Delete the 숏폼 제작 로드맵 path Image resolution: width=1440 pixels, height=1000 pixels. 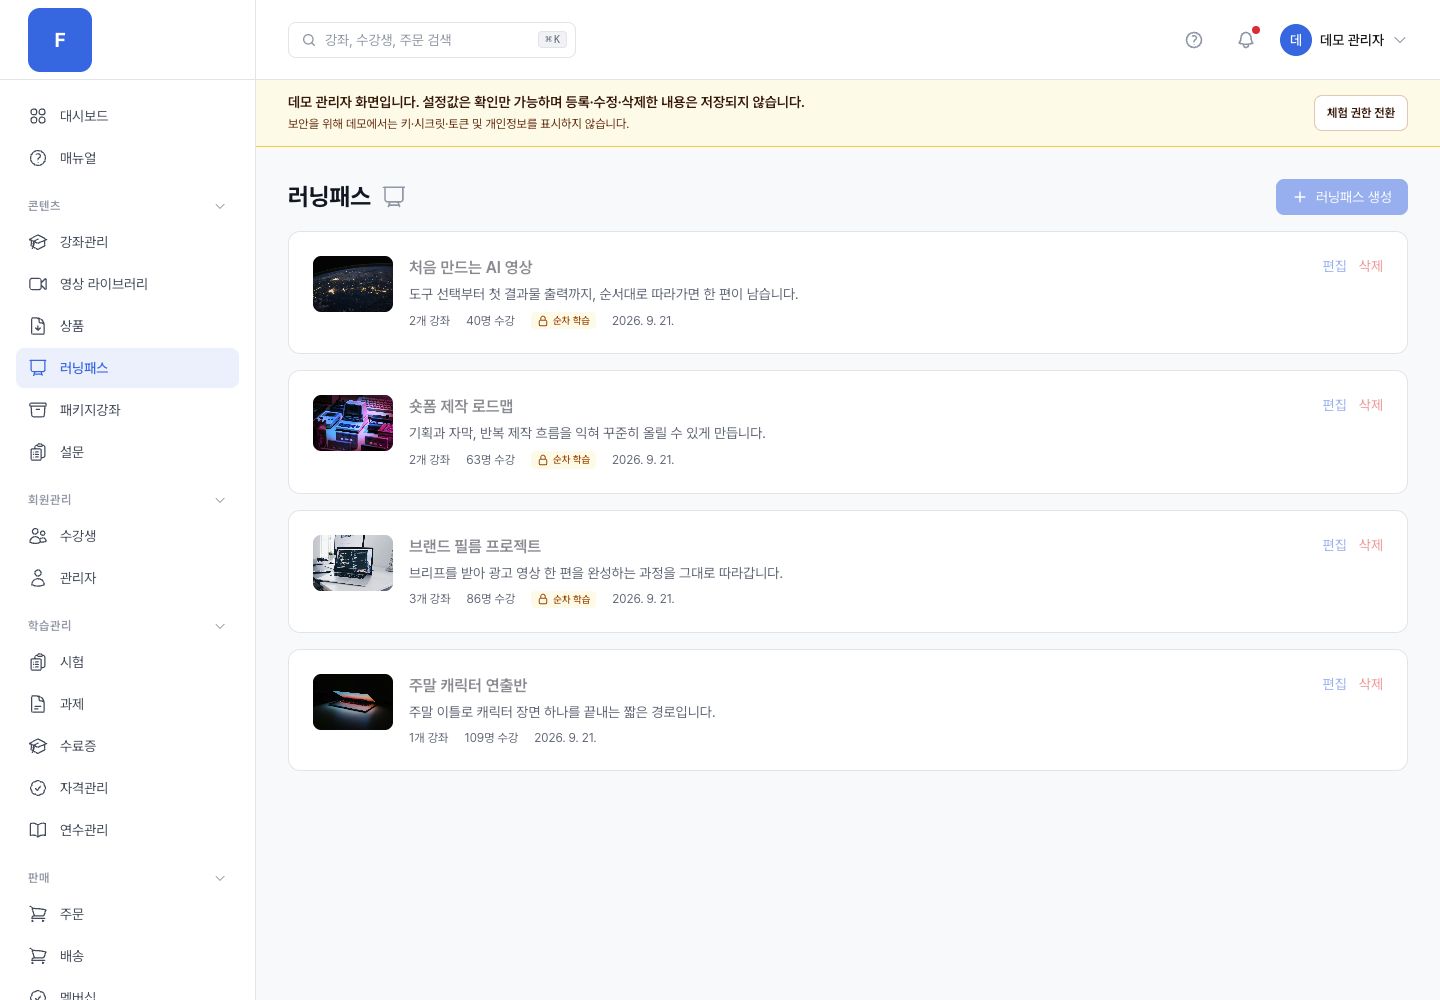coord(1371,405)
